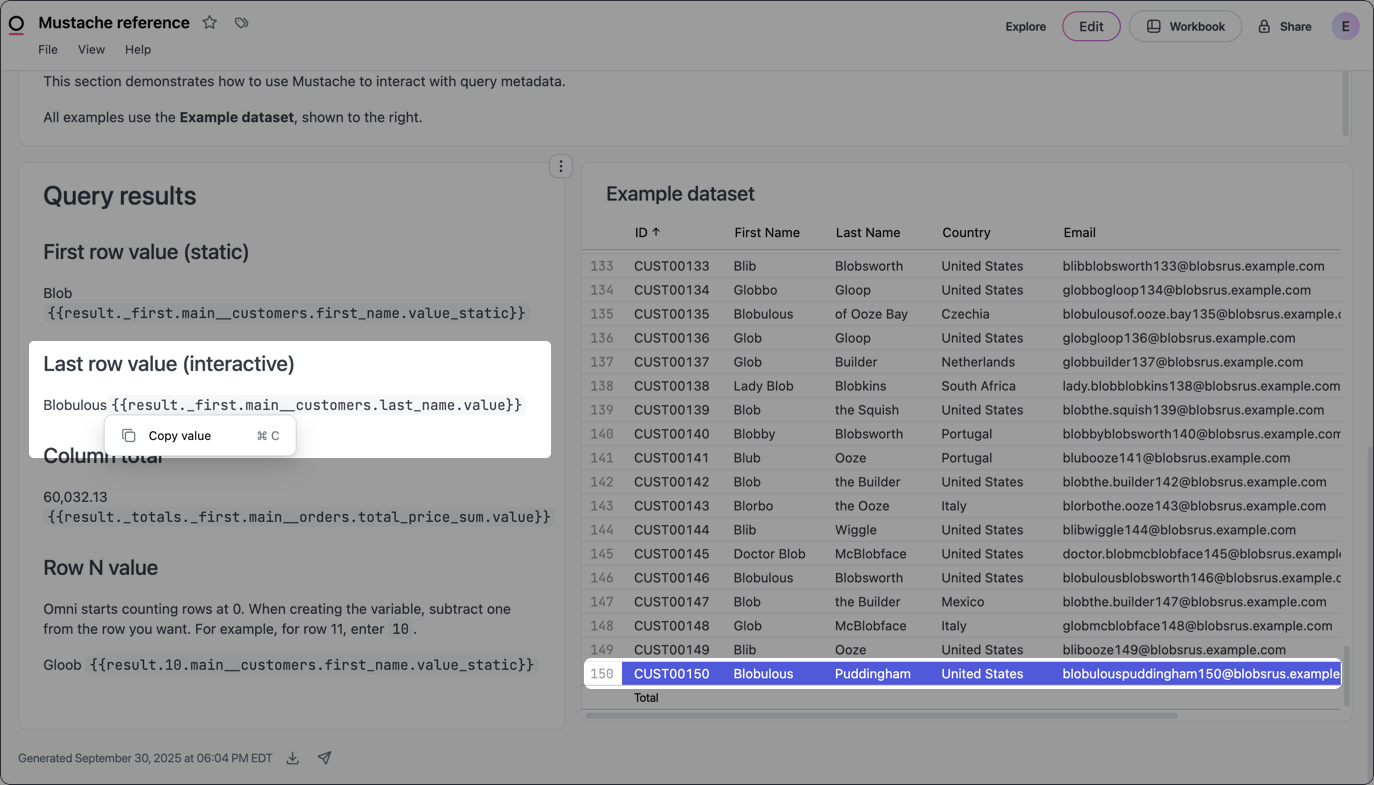Open the three-dot tile options menu

[561, 166]
